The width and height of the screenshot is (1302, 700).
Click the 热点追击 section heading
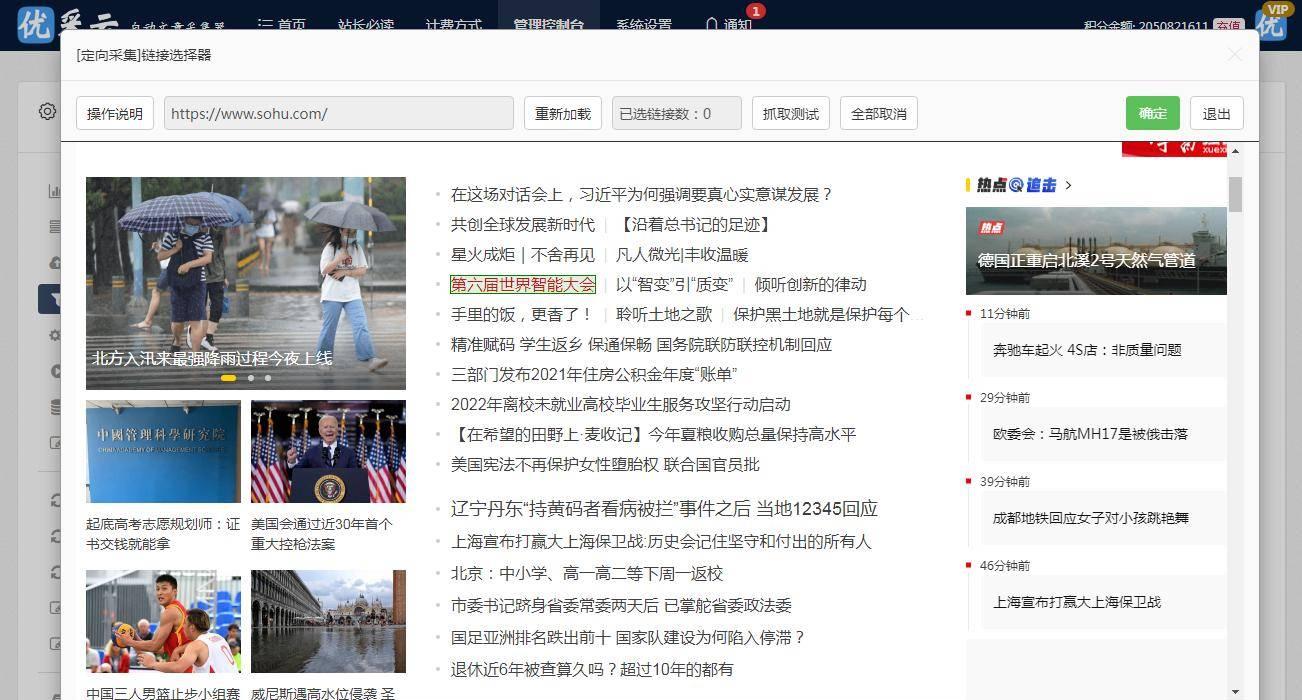(1016, 185)
